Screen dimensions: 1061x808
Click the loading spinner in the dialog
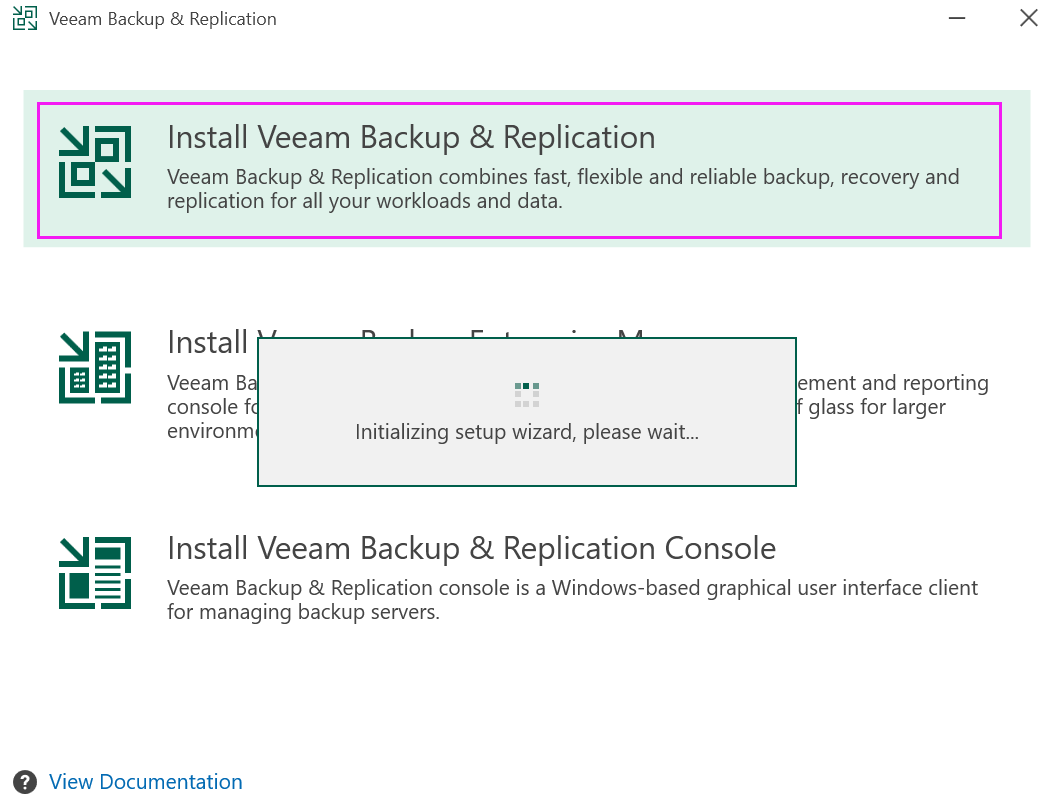click(x=527, y=394)
